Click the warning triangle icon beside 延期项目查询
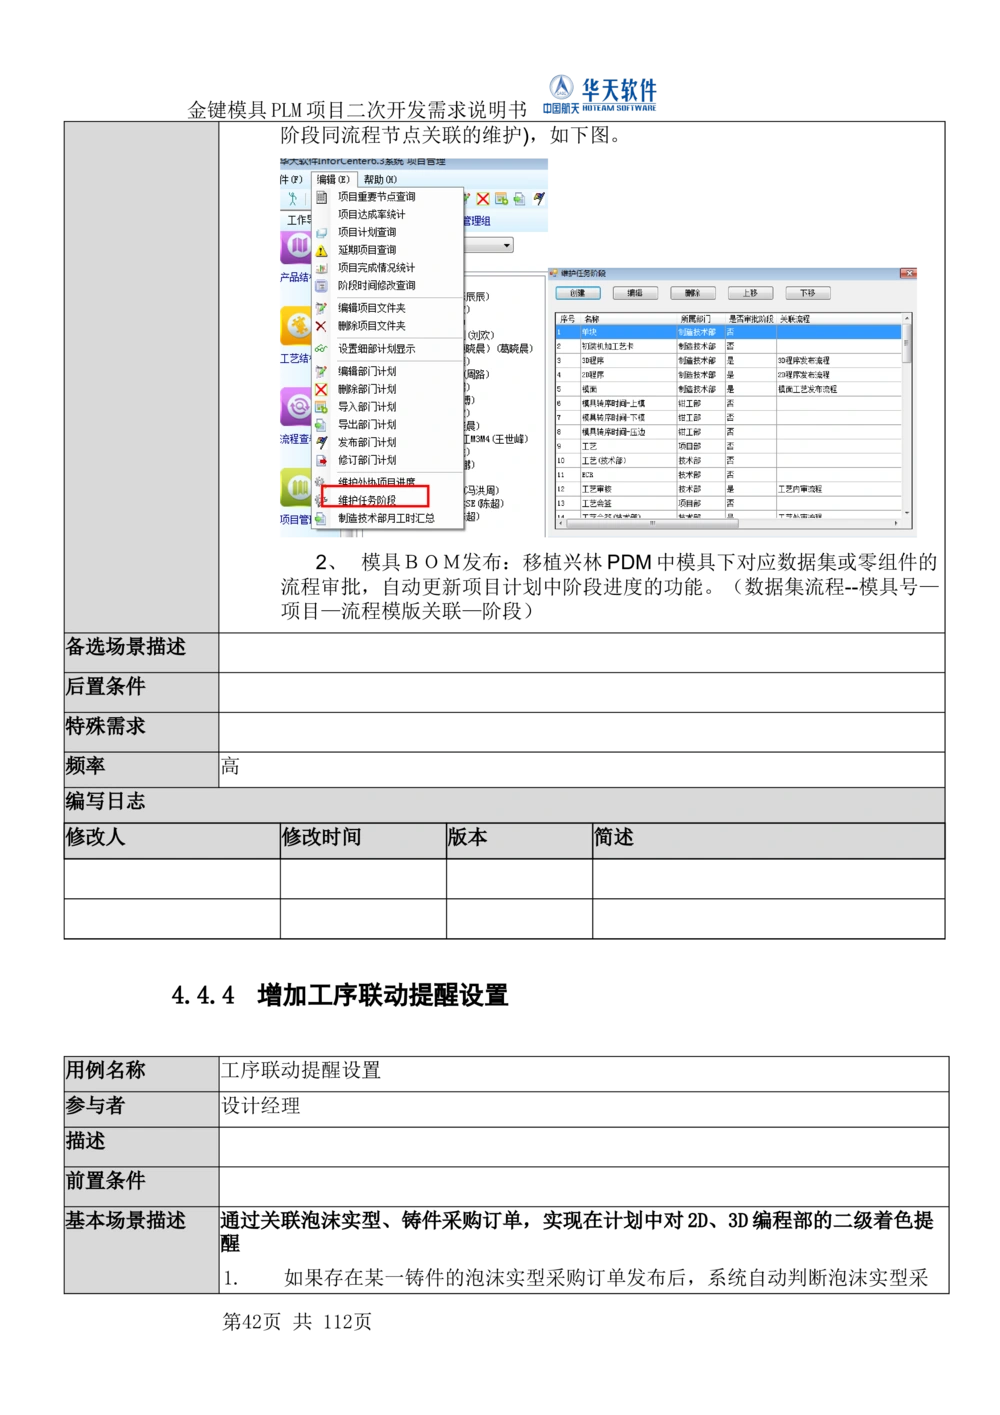Viewport: 1000px width, 1415px height. click(x=321, y=251)
